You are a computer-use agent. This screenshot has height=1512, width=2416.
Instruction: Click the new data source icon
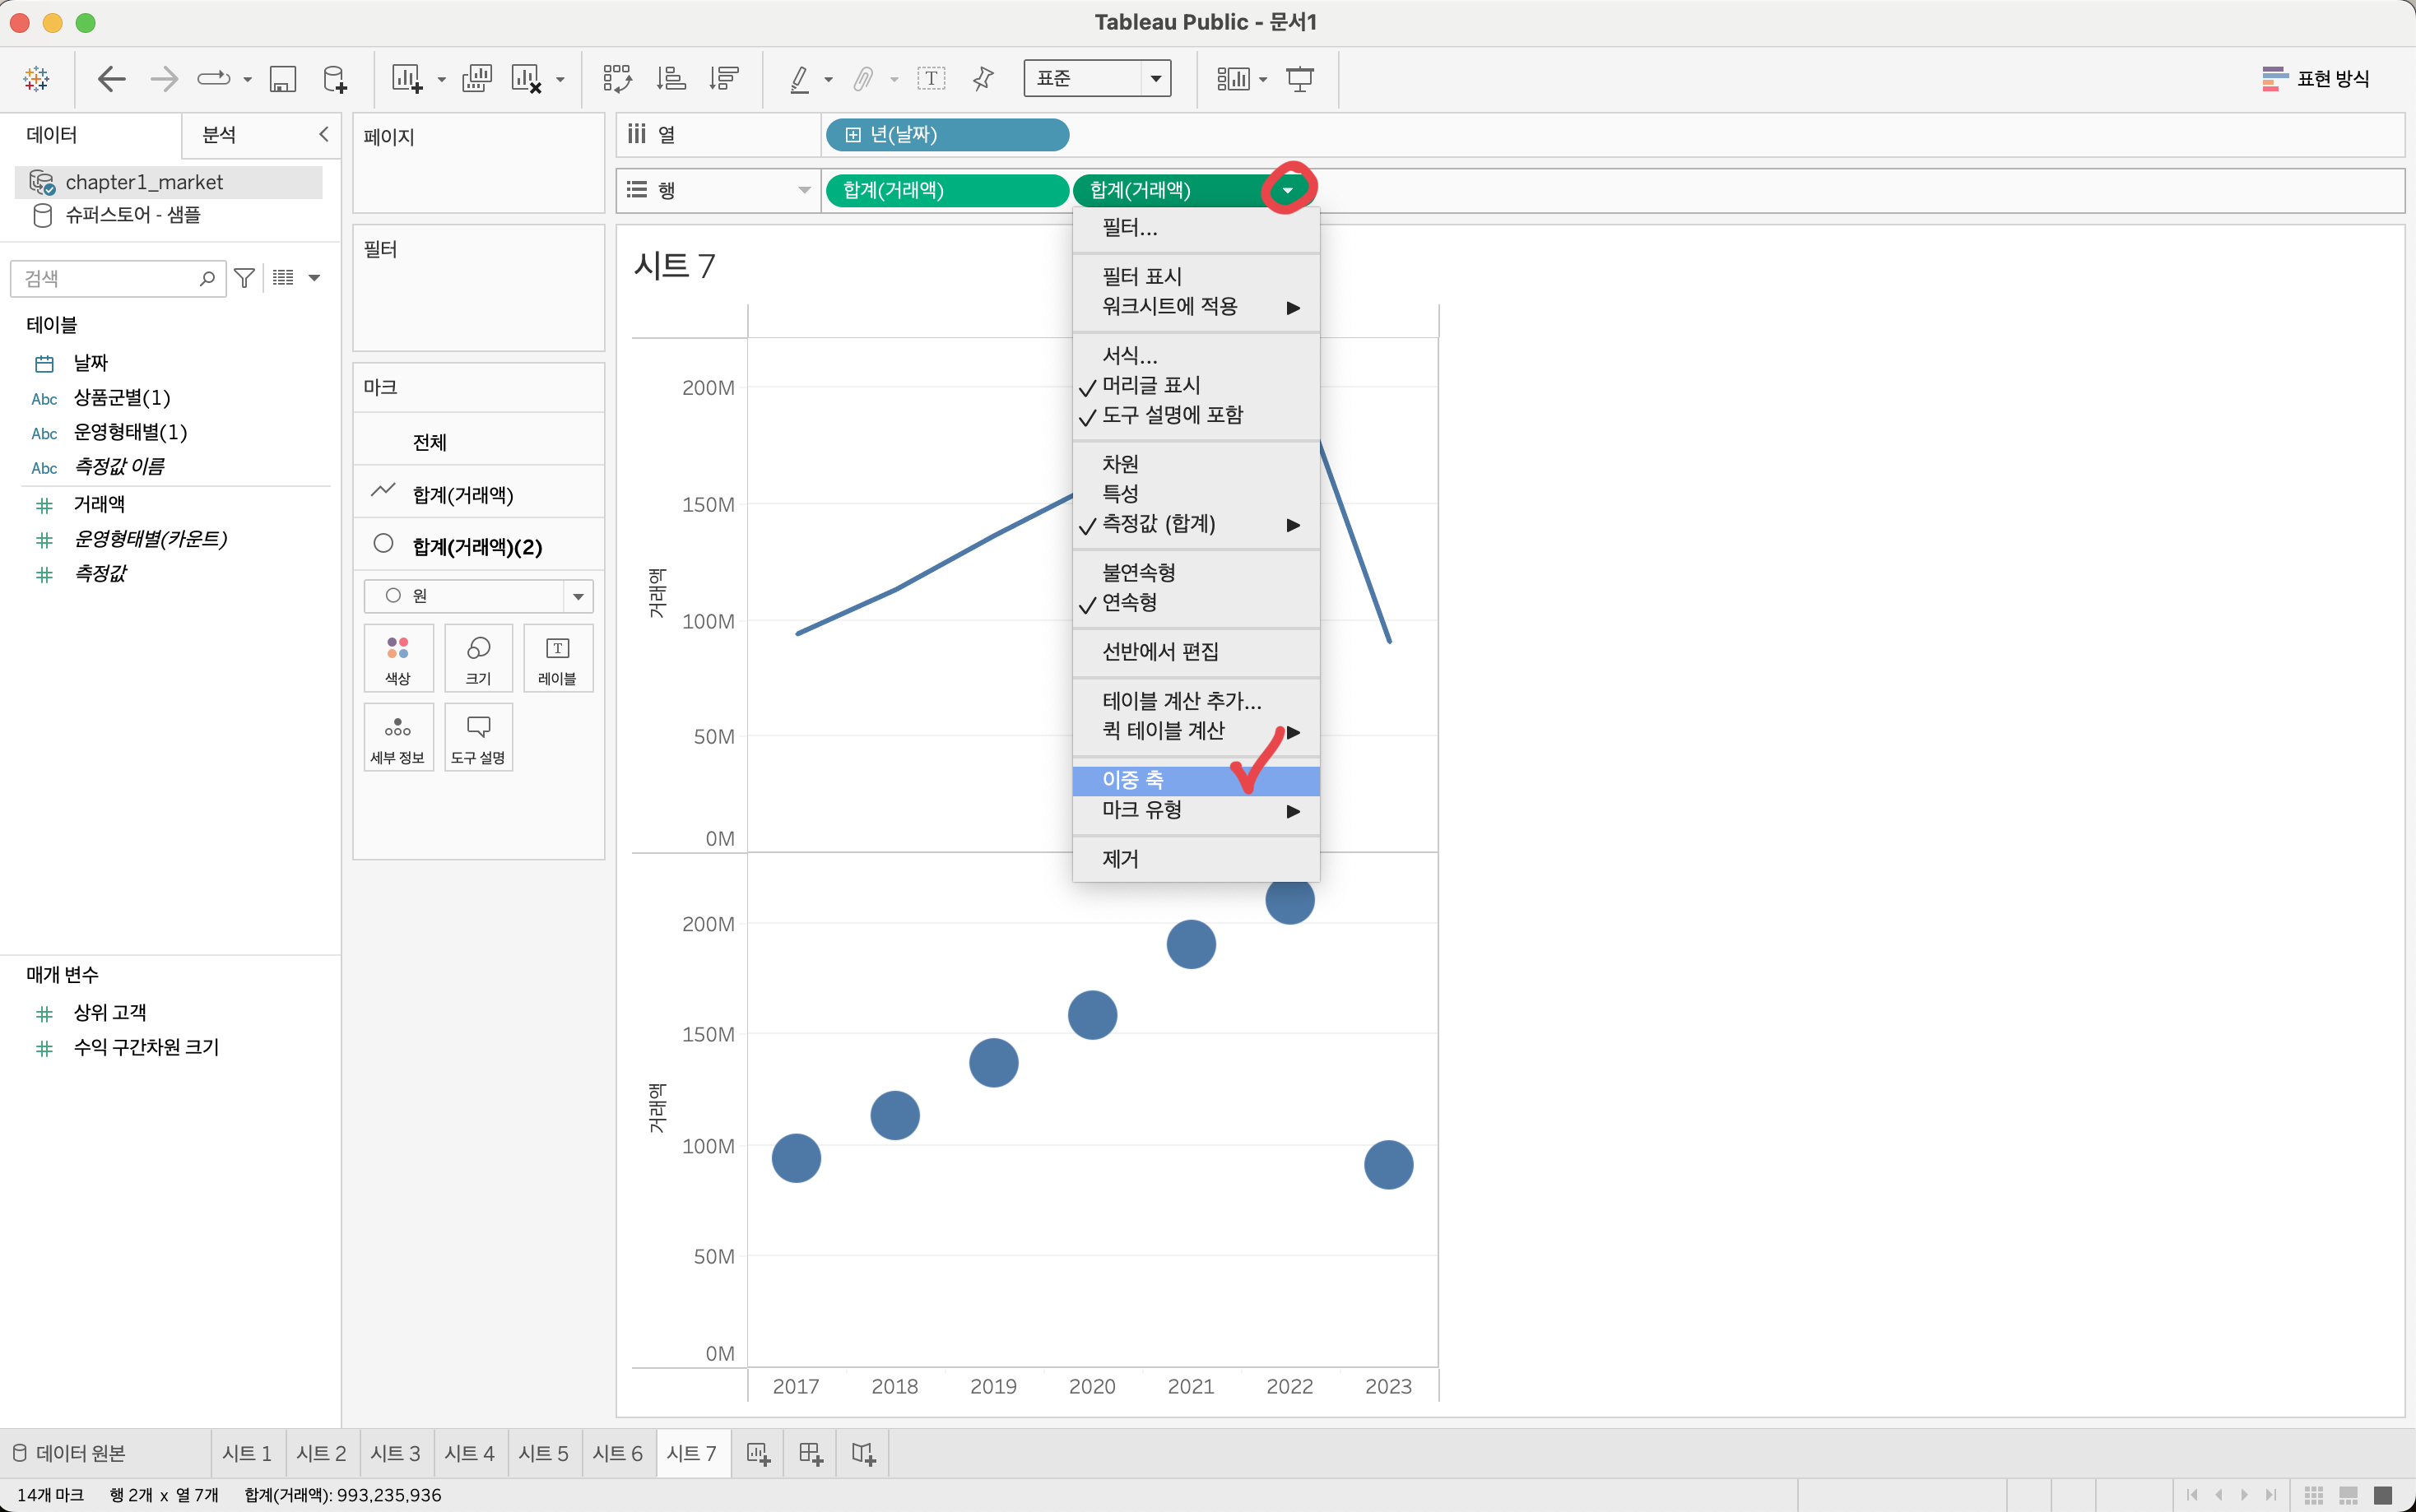click(335, 79)
